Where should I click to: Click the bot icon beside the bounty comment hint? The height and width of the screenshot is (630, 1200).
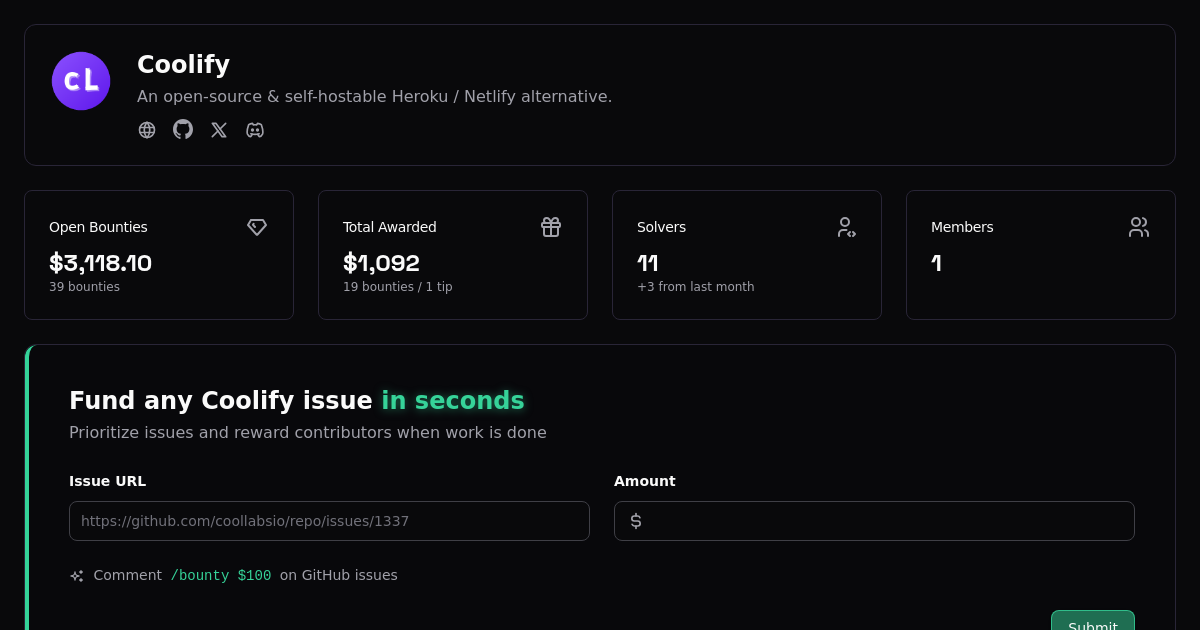[x=76, y=575]
